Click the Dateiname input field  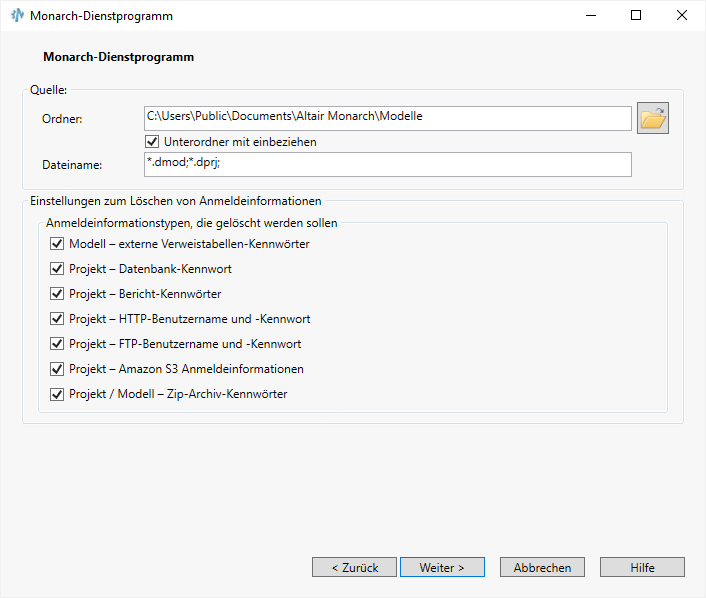(388, 164)
